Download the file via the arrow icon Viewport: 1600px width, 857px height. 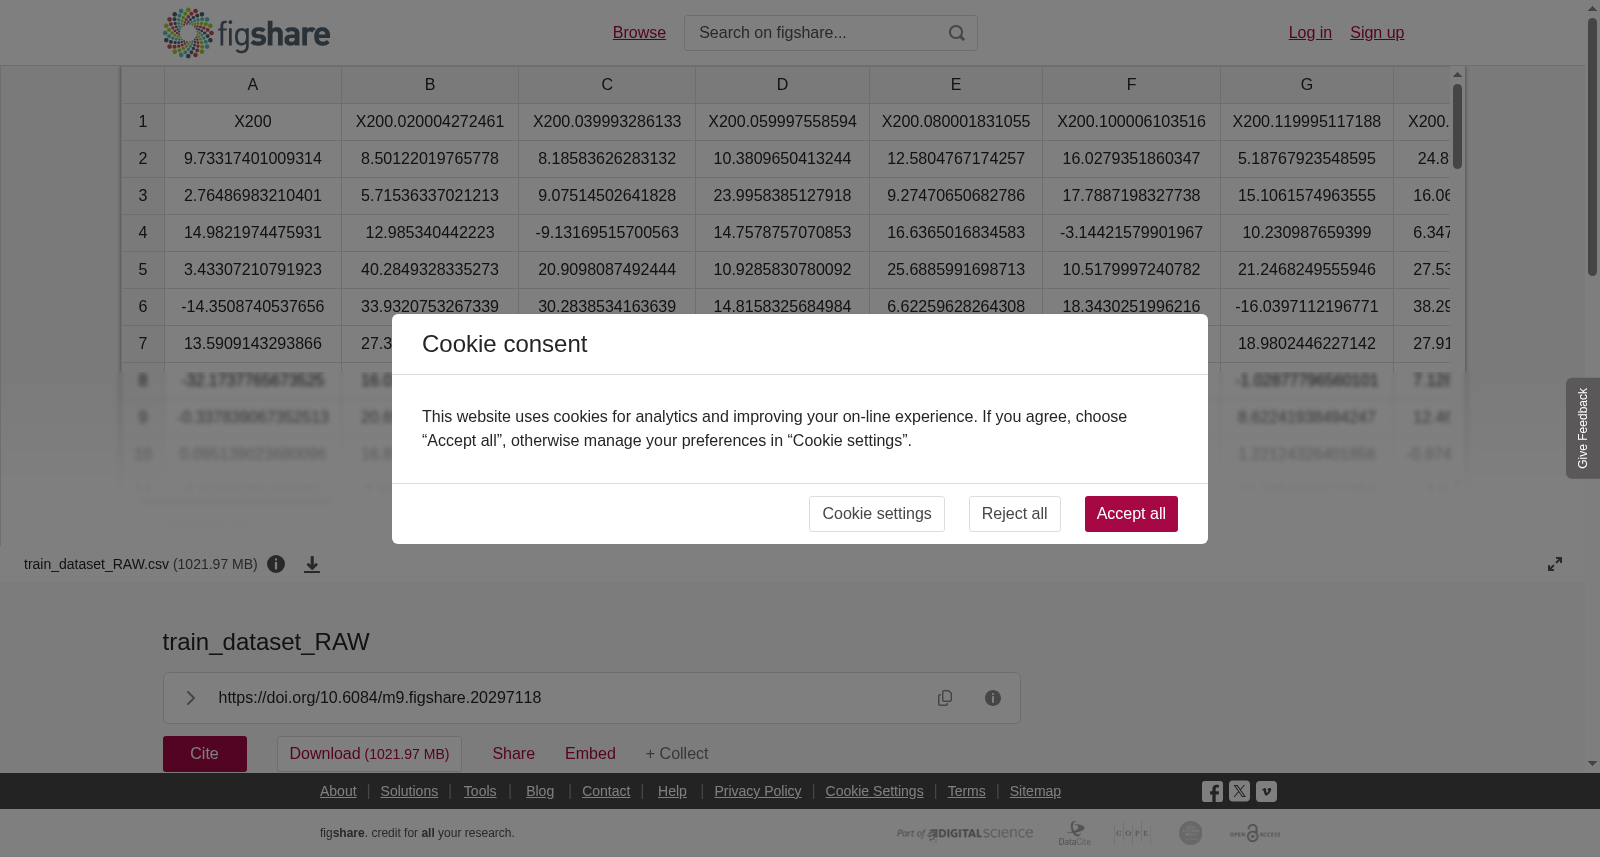tap(312, 564)
